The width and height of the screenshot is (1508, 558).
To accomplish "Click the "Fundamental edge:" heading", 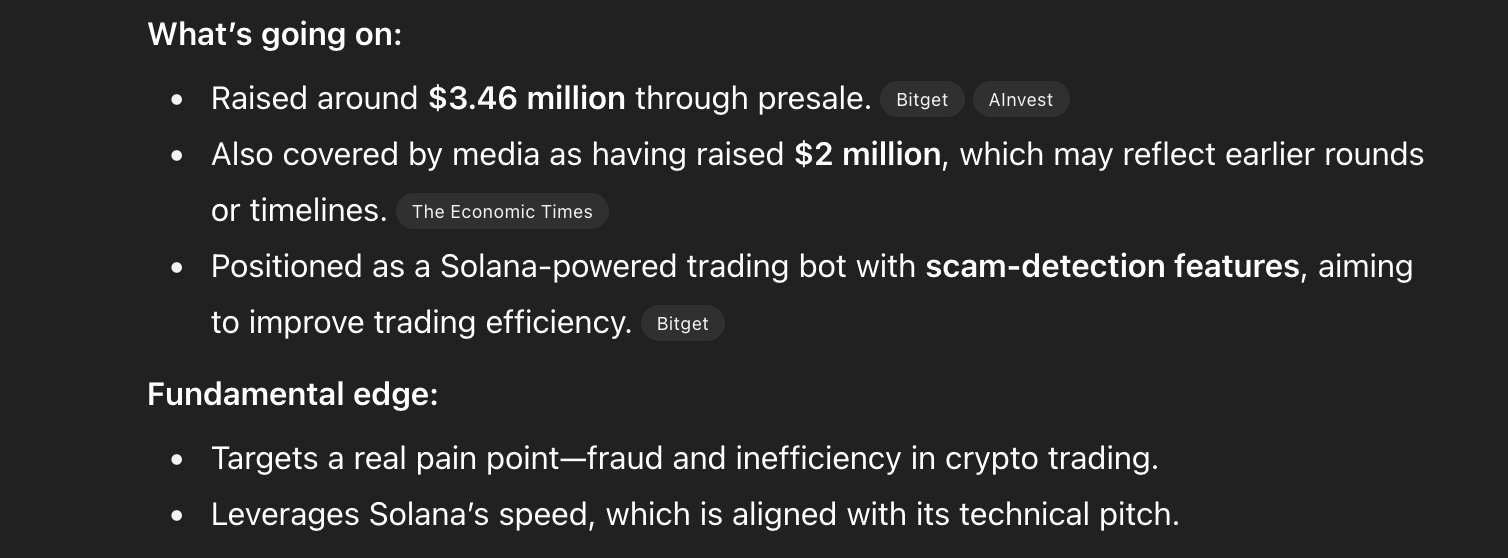I will (x=292, y=394).
